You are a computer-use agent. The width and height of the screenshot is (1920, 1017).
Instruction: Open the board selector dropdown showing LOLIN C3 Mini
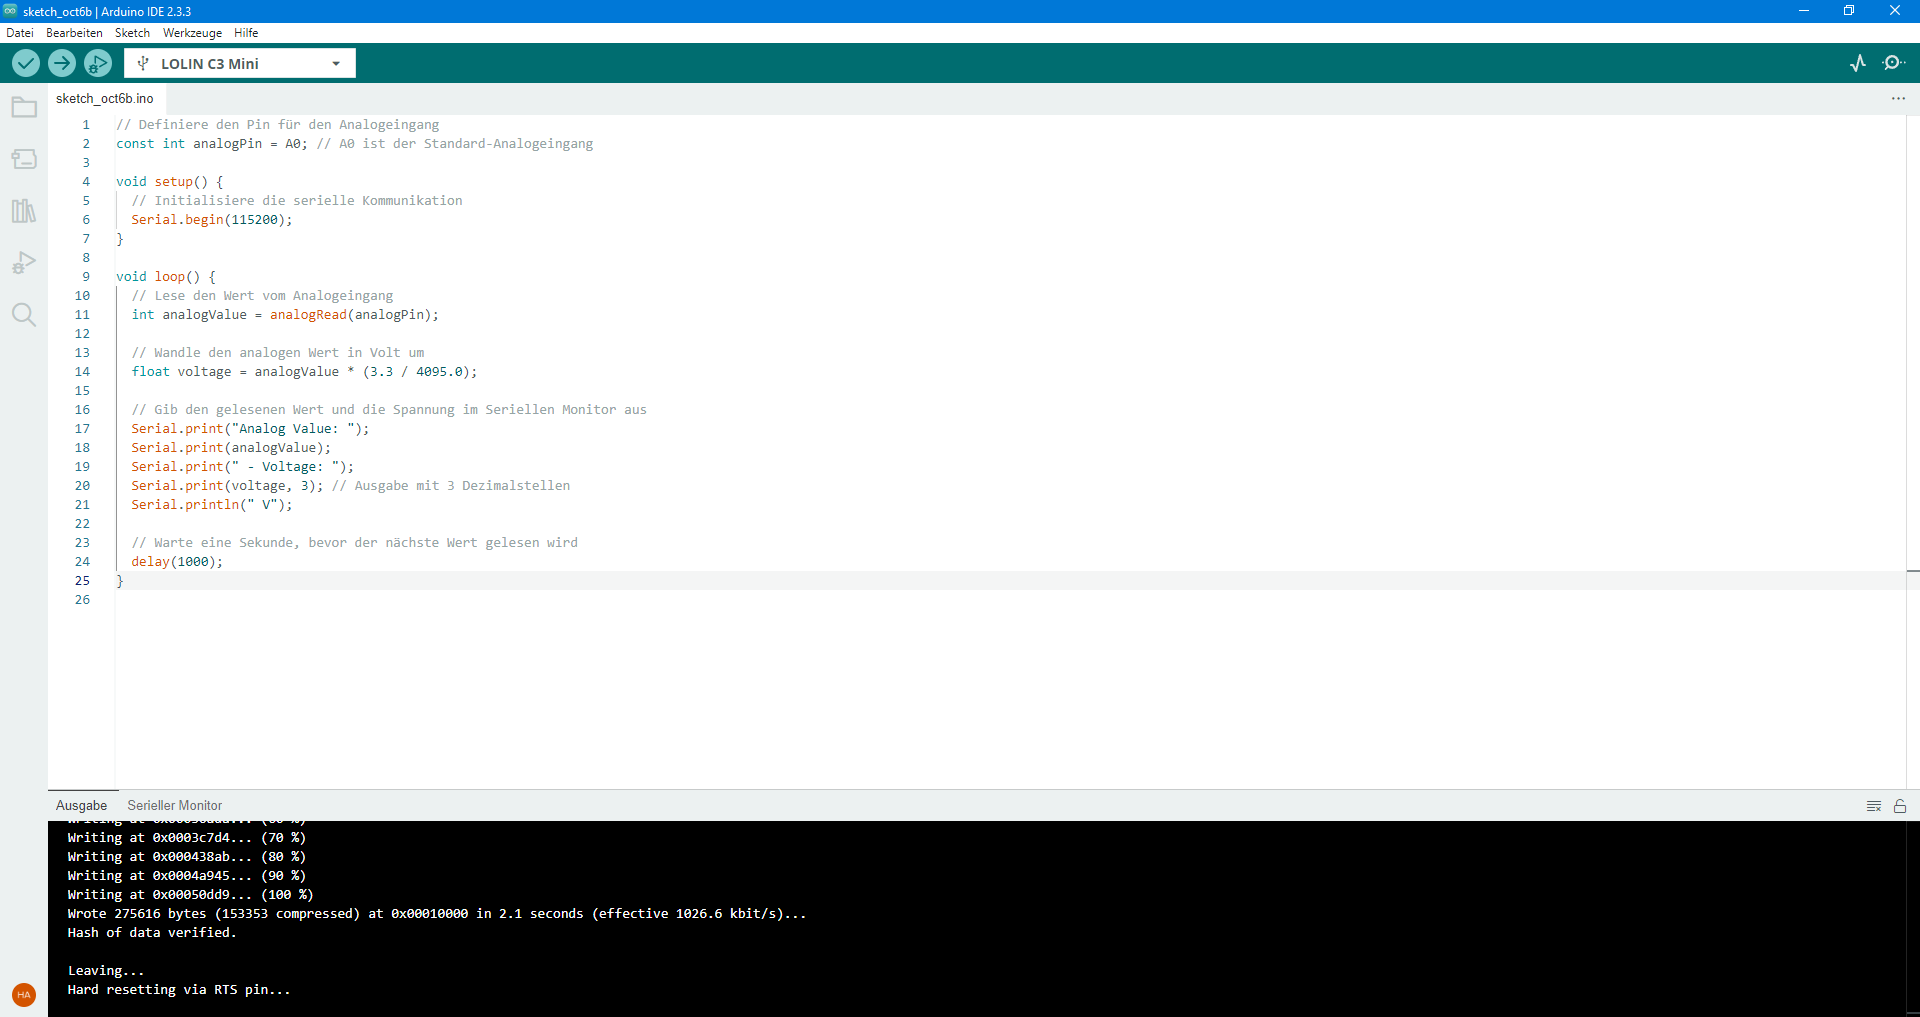239,62
